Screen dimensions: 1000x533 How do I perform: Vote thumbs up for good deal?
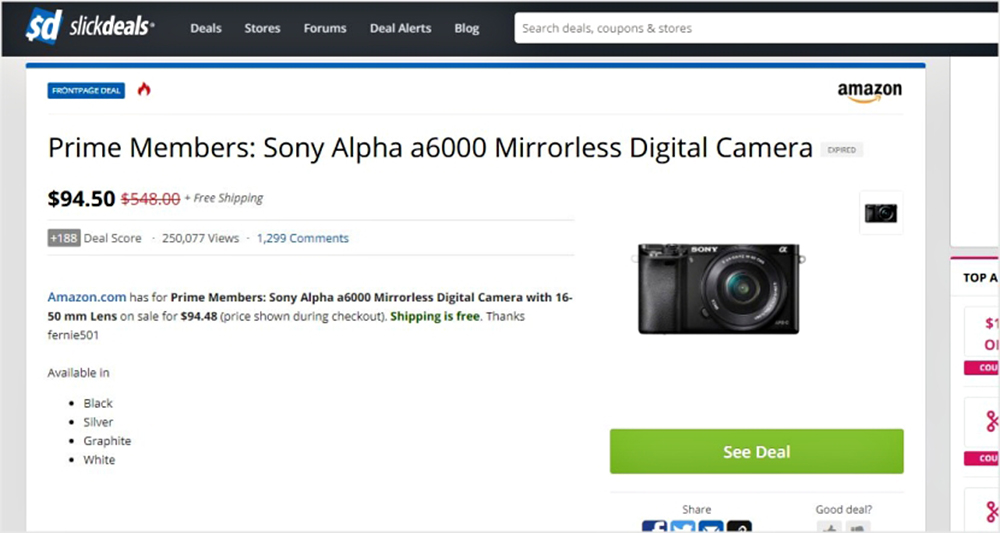[829, 527]
